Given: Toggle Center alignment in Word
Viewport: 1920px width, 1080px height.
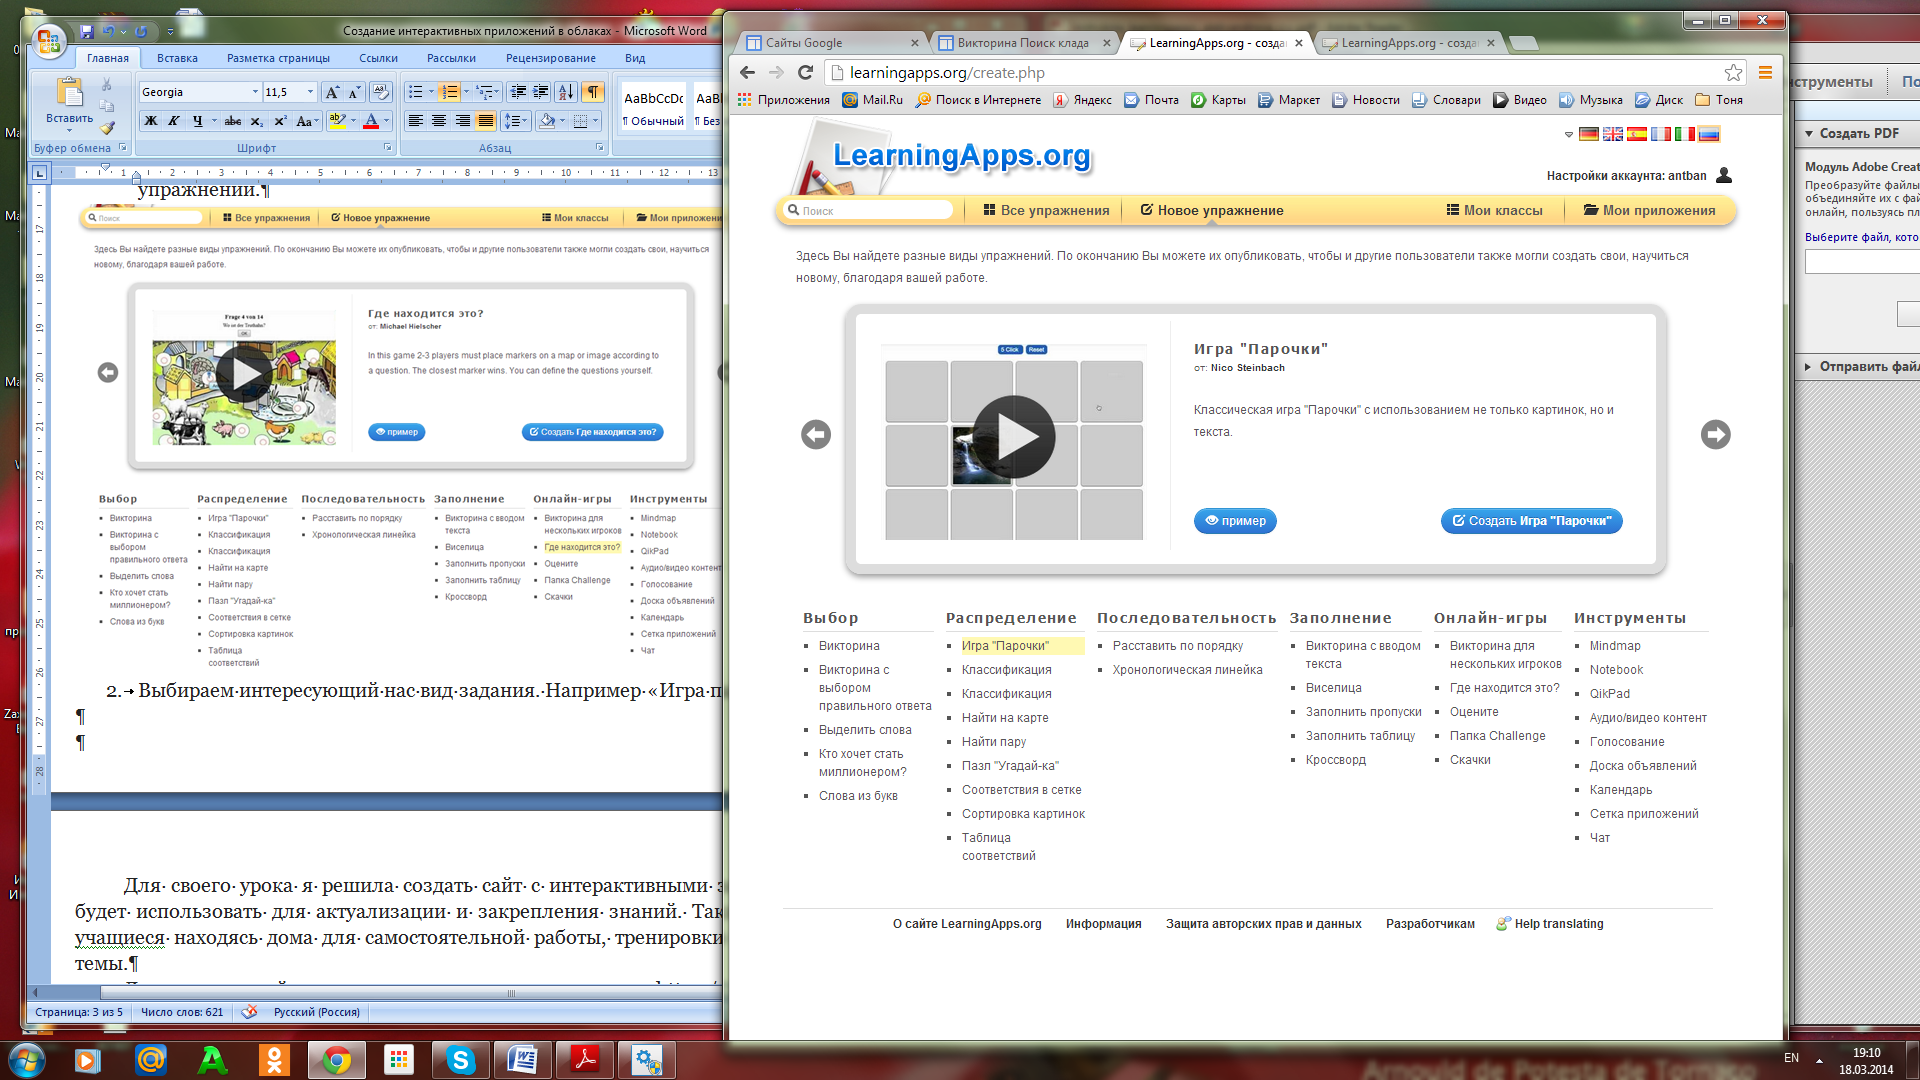Looking at the screenshot, I should (439, 121).
